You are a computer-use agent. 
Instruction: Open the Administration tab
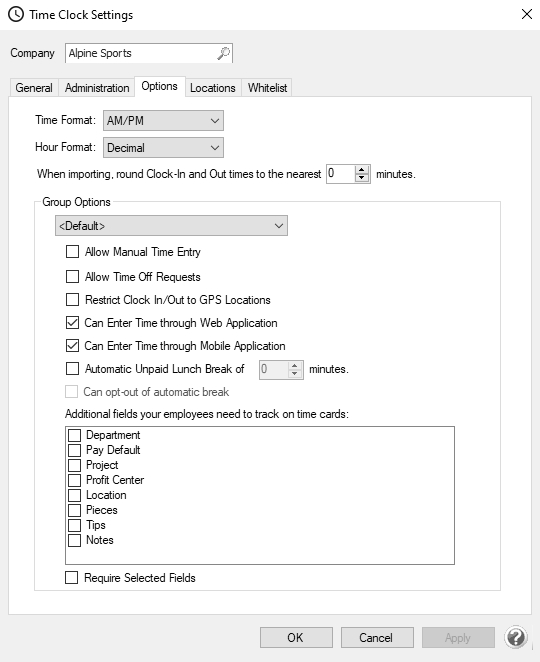[97, 88]
